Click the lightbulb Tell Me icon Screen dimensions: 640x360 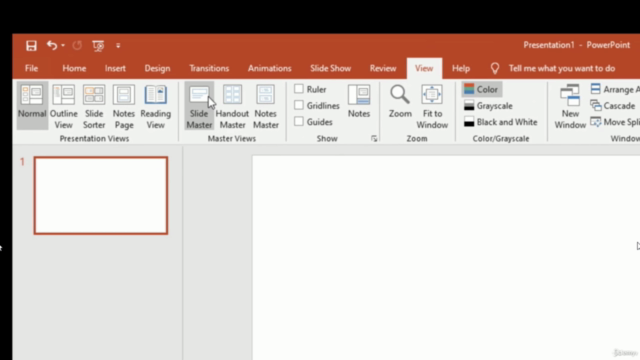495,69
